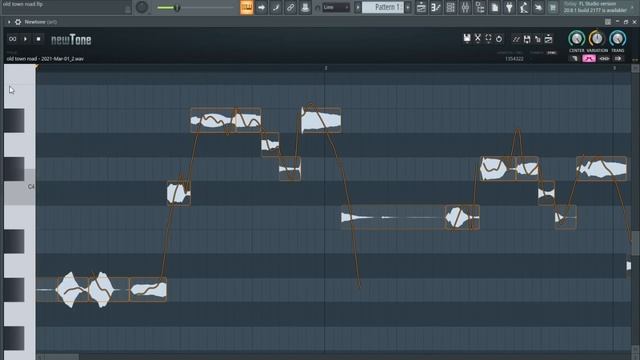Viewport: 640px width, 360px height.
Task: Click the right-arrow step icon in top toolbar
Action: coord(261,7)
